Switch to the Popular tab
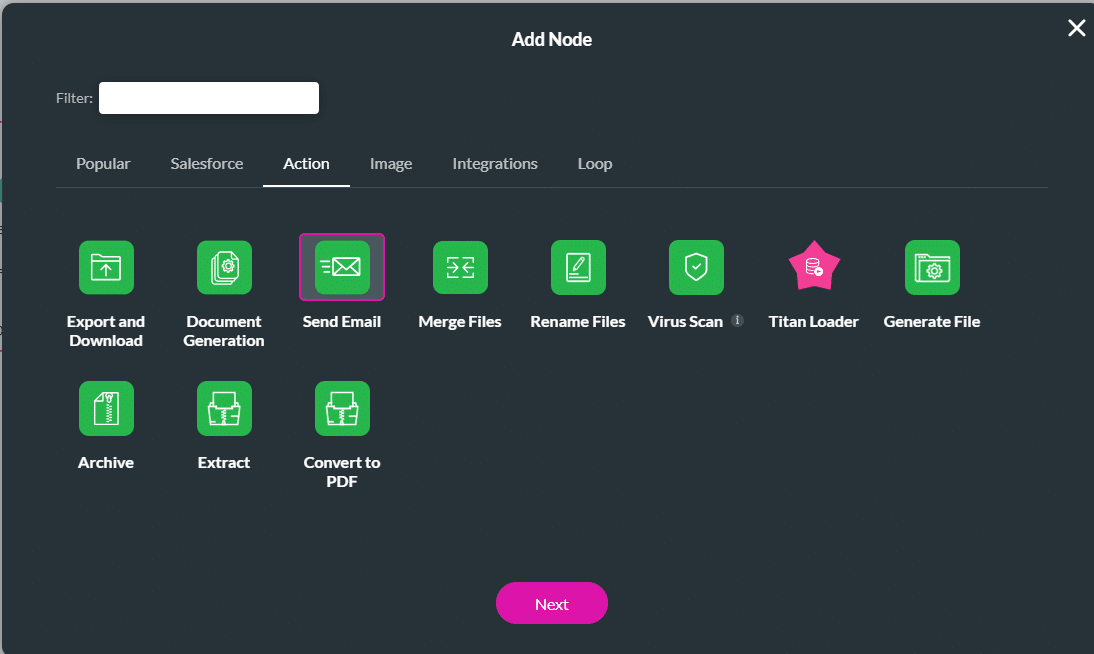The width and height of the screenshot is (1094, 654). point(103,163)
